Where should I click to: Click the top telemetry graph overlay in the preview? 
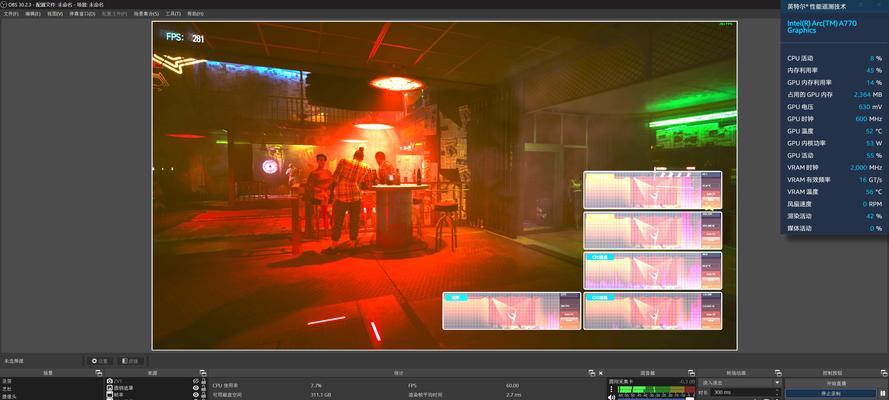click(653, 190)
